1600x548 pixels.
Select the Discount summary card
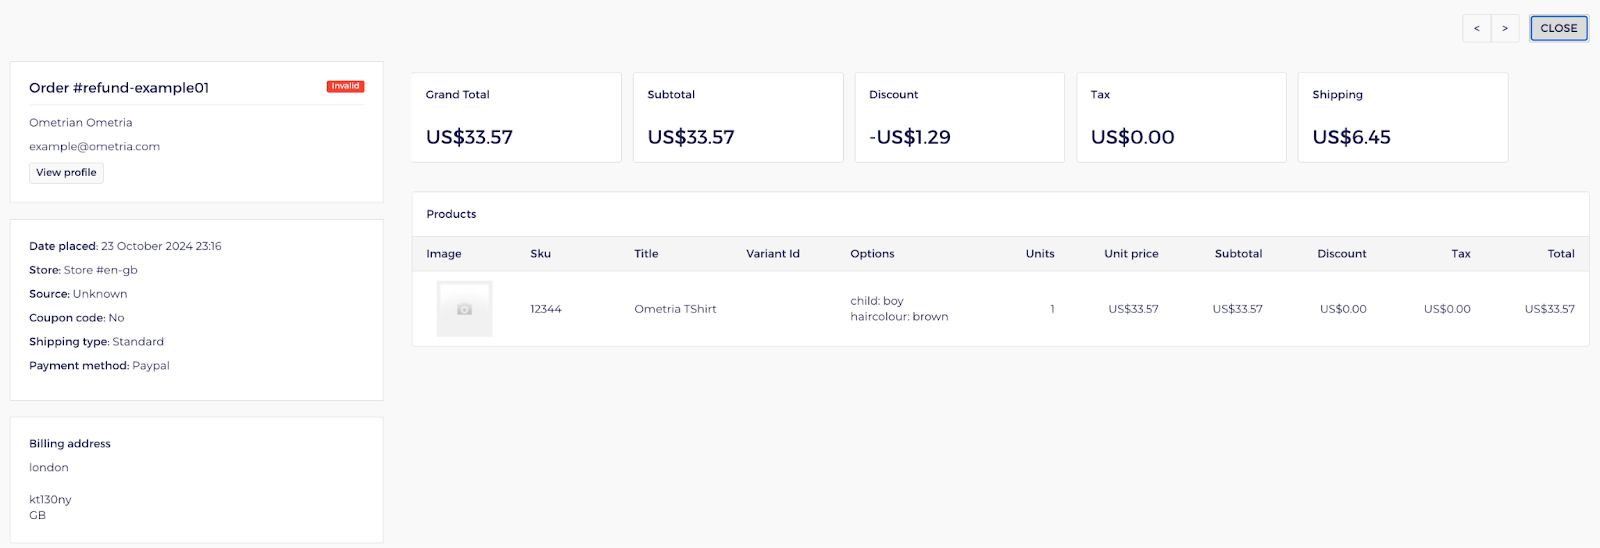959,117
